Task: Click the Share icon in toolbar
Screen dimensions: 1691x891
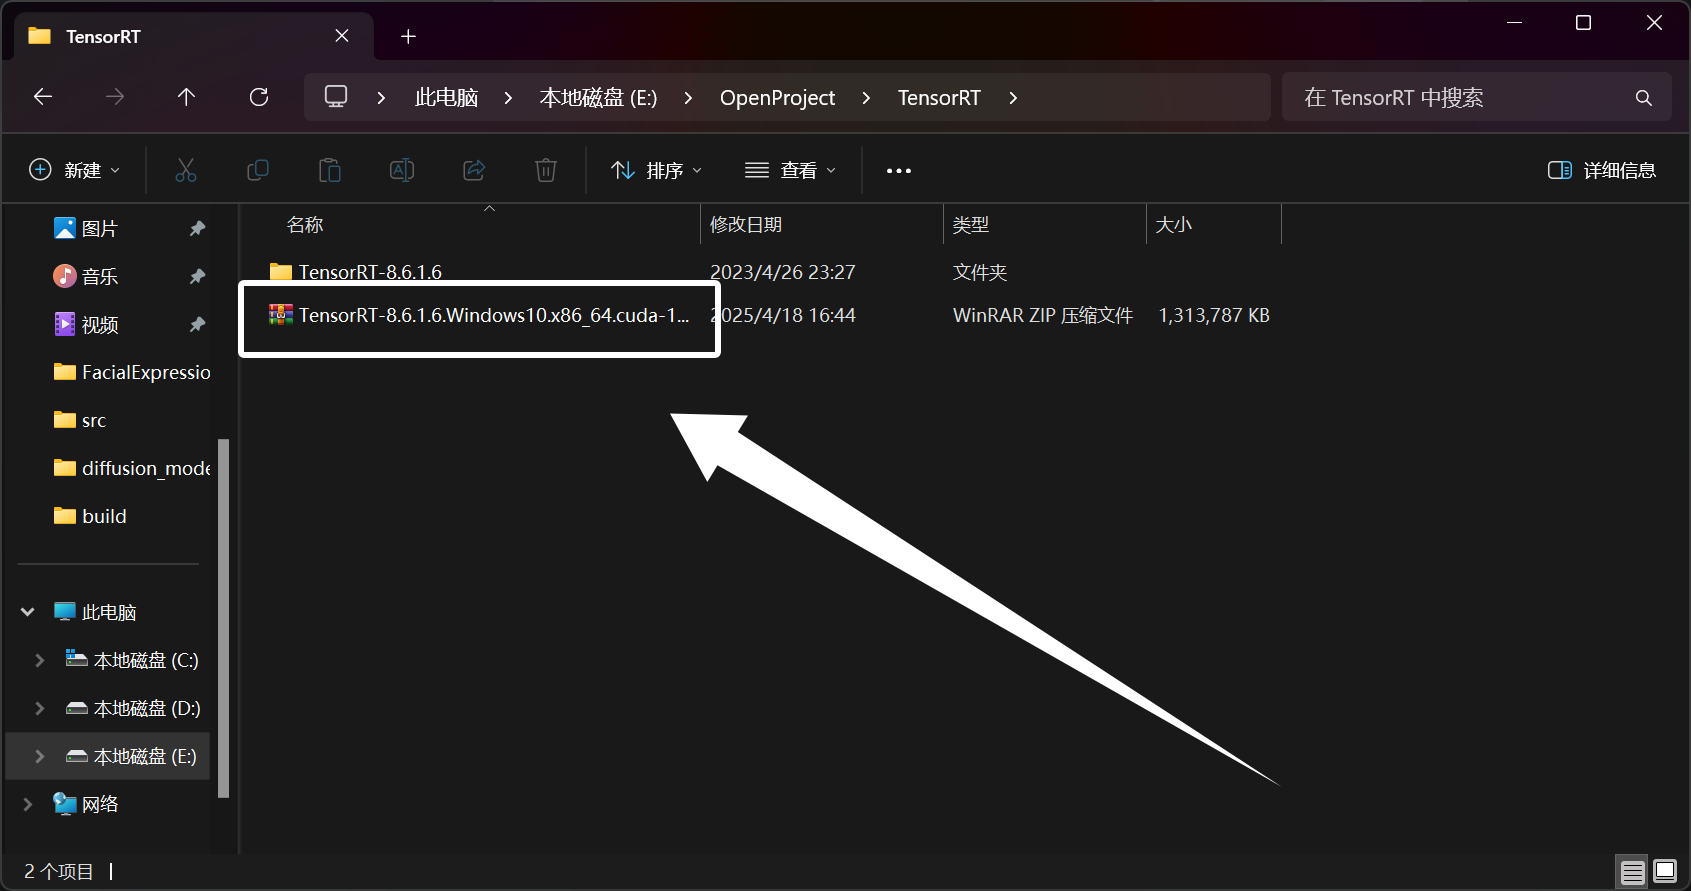Action: click(474, 170)
